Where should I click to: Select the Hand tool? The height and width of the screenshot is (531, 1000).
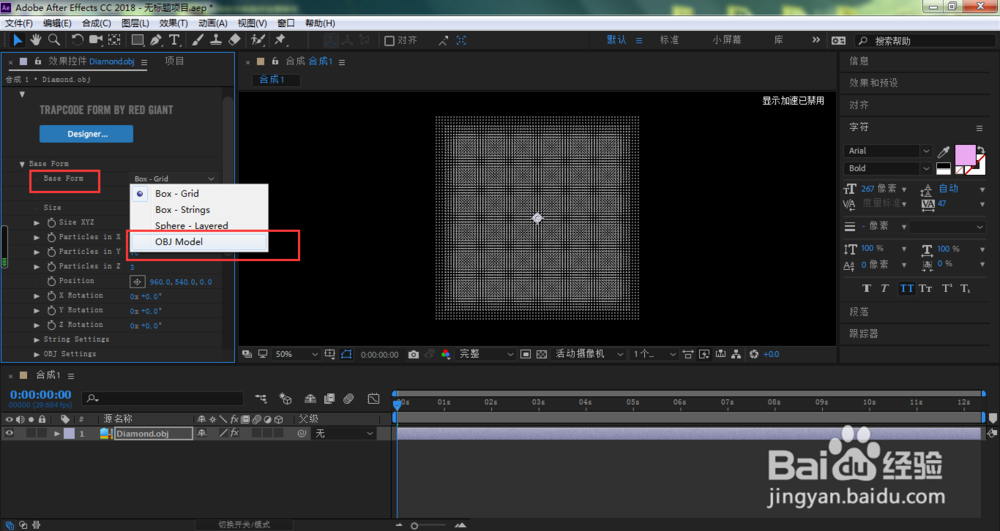36,40
